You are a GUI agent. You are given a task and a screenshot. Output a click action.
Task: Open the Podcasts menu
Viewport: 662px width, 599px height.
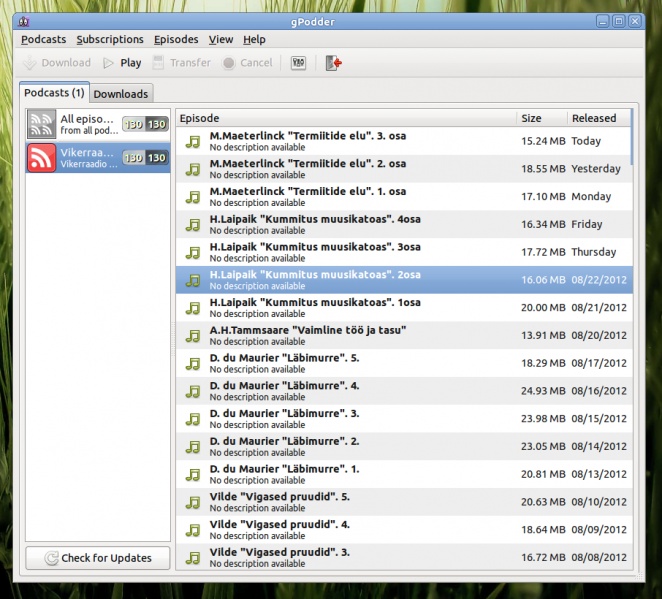(43, 40)
